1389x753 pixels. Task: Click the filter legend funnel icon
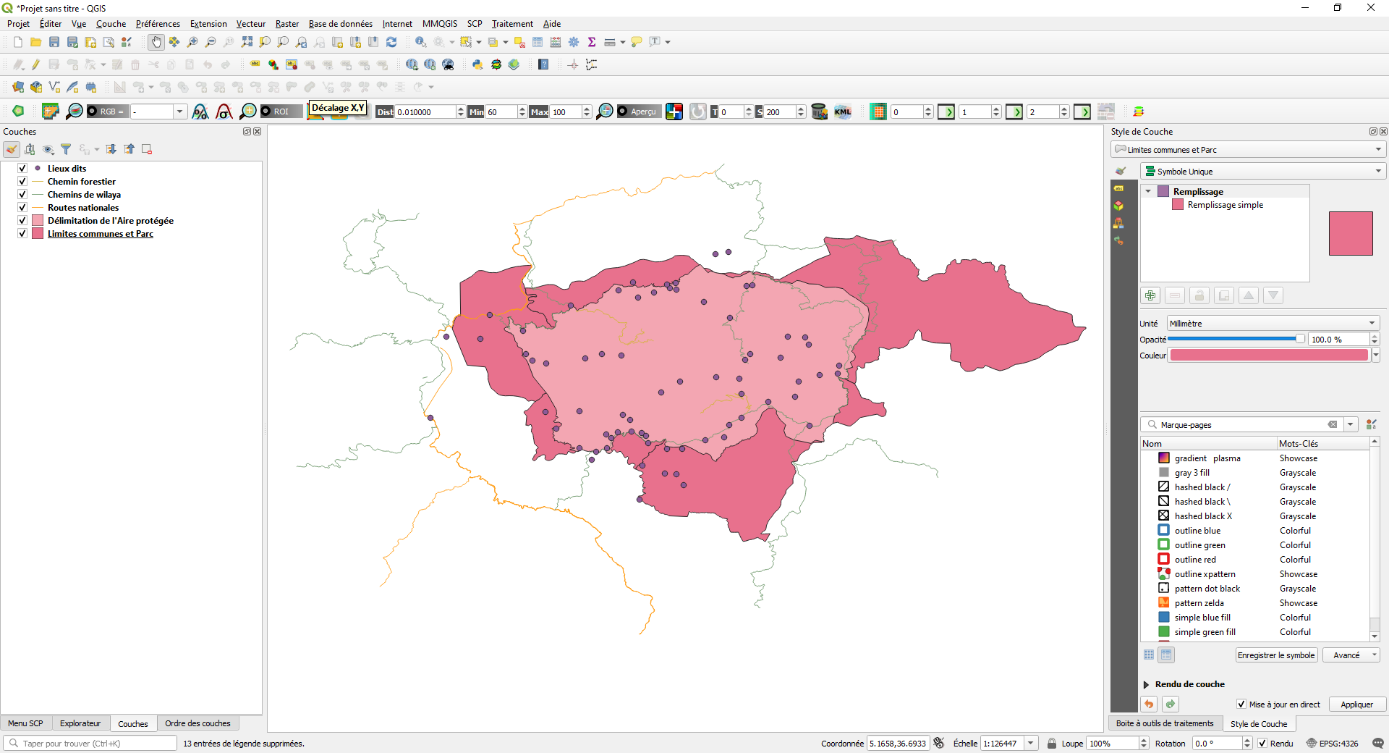pyautogui.click(x=66, y=150)
